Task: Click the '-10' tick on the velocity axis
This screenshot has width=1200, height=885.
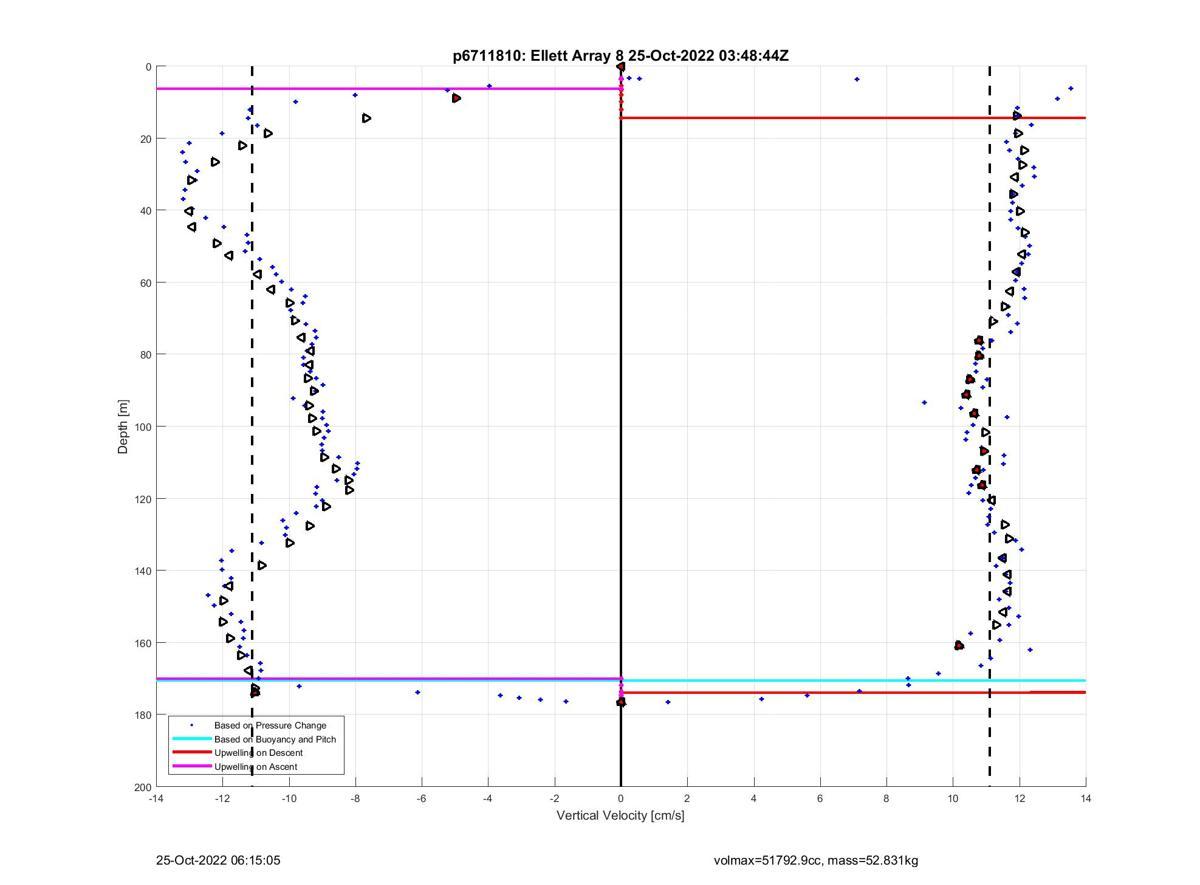Action: [x=289, y=798]
